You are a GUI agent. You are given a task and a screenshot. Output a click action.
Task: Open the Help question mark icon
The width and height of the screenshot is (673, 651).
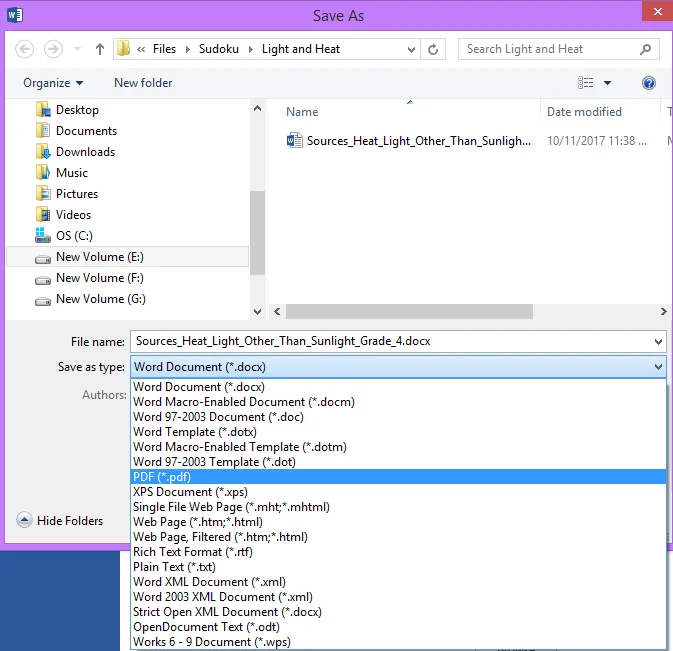[649, 82]
